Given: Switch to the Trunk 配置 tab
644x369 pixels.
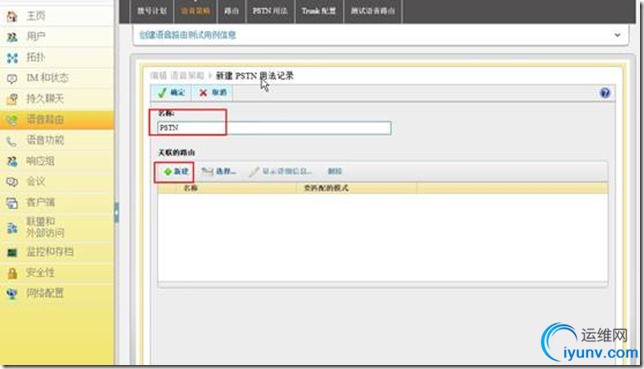Looking at the screenshot, I should coord(319,11).
